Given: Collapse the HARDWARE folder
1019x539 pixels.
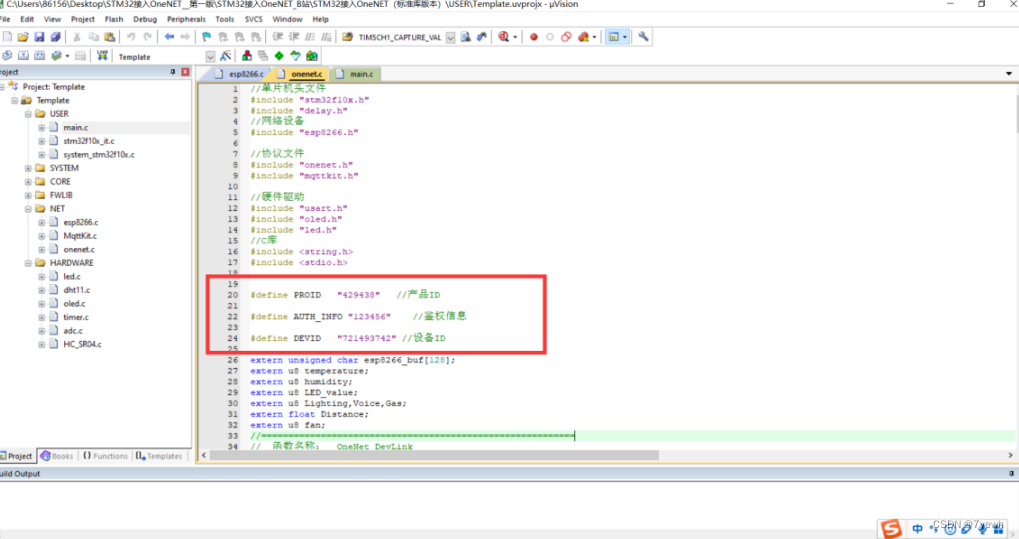Looking at the screenshot, I should (x=28, y=263).
